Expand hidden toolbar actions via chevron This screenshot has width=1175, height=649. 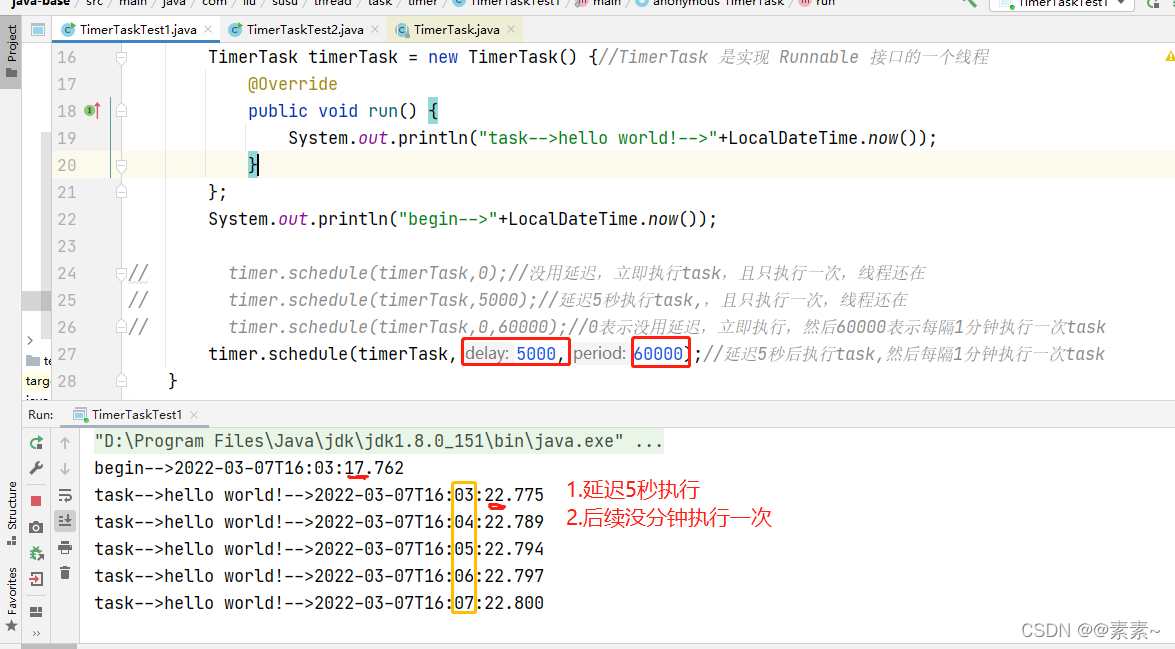pyautogui.click(x=36, y=632)
